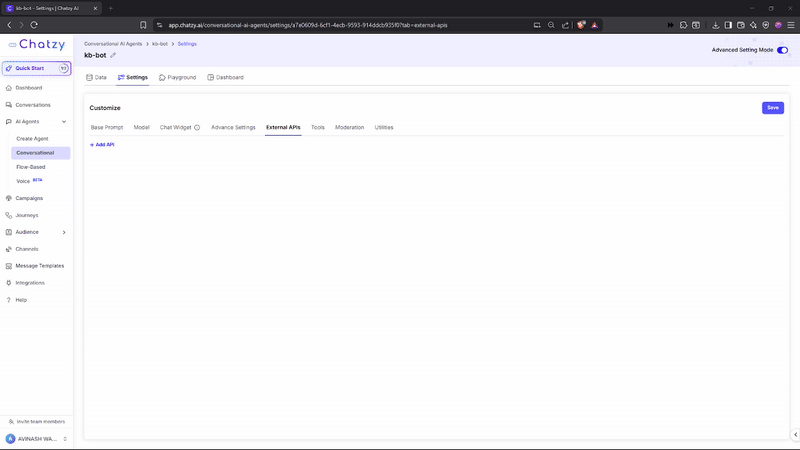The width and height of the screenshot is (800, 450).
Task: Bookmark this page via bookmark icon
Action: (x=143, y=25)
